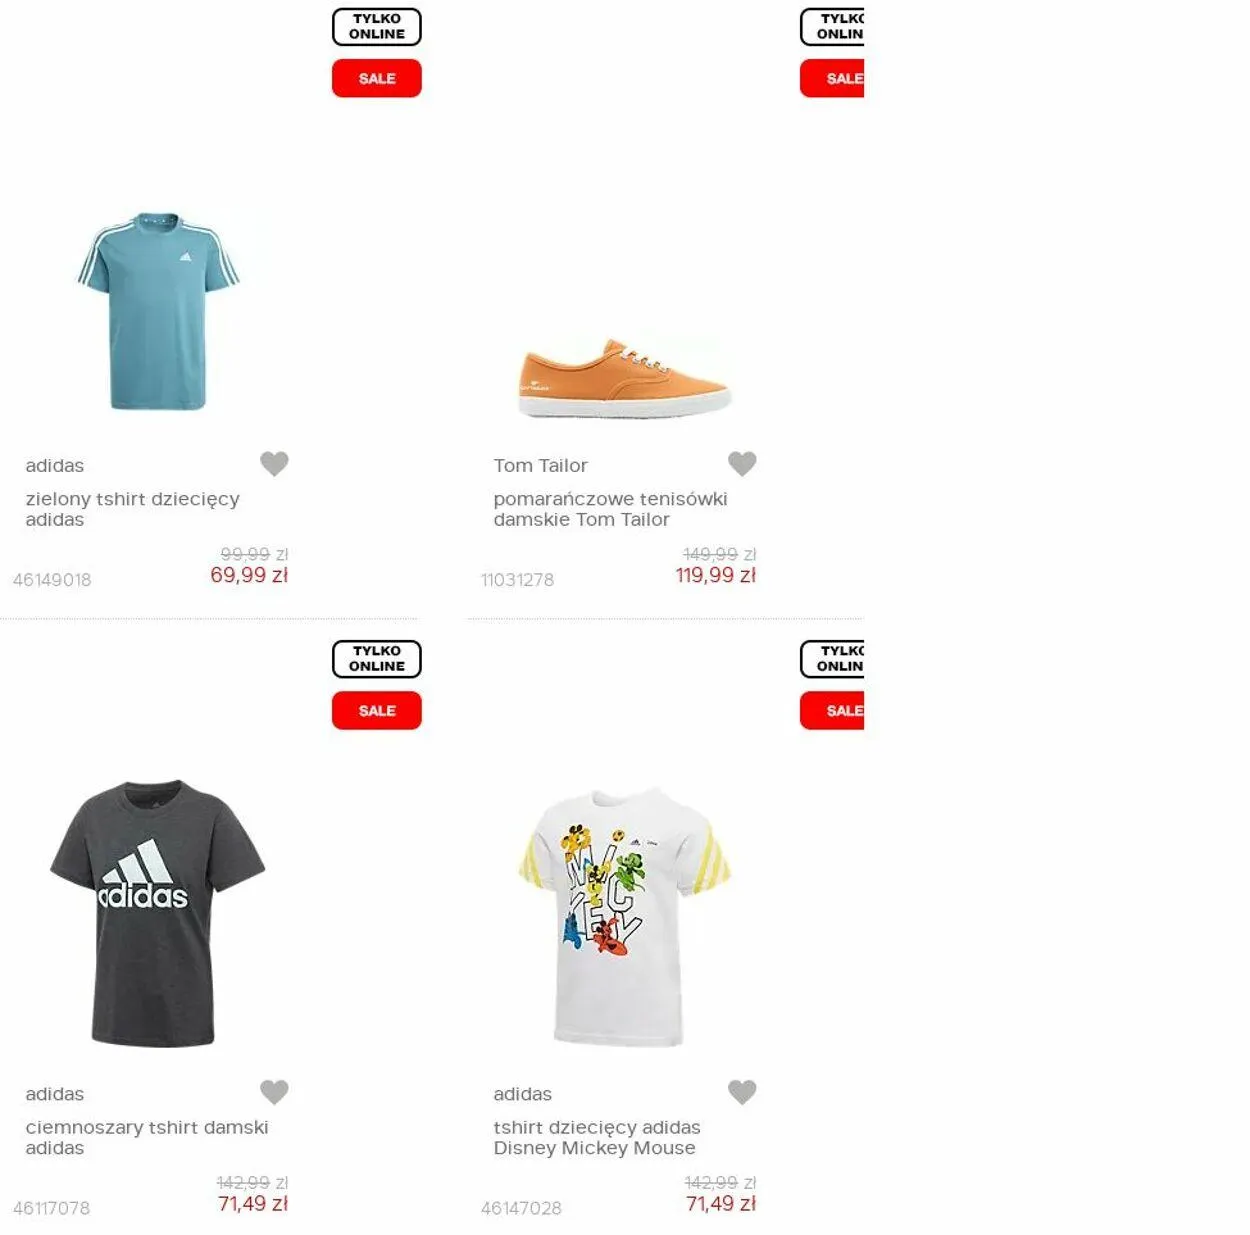Click the SALE badge above dark grey tshirt
1250x1235 pixels.
(377, 710)
